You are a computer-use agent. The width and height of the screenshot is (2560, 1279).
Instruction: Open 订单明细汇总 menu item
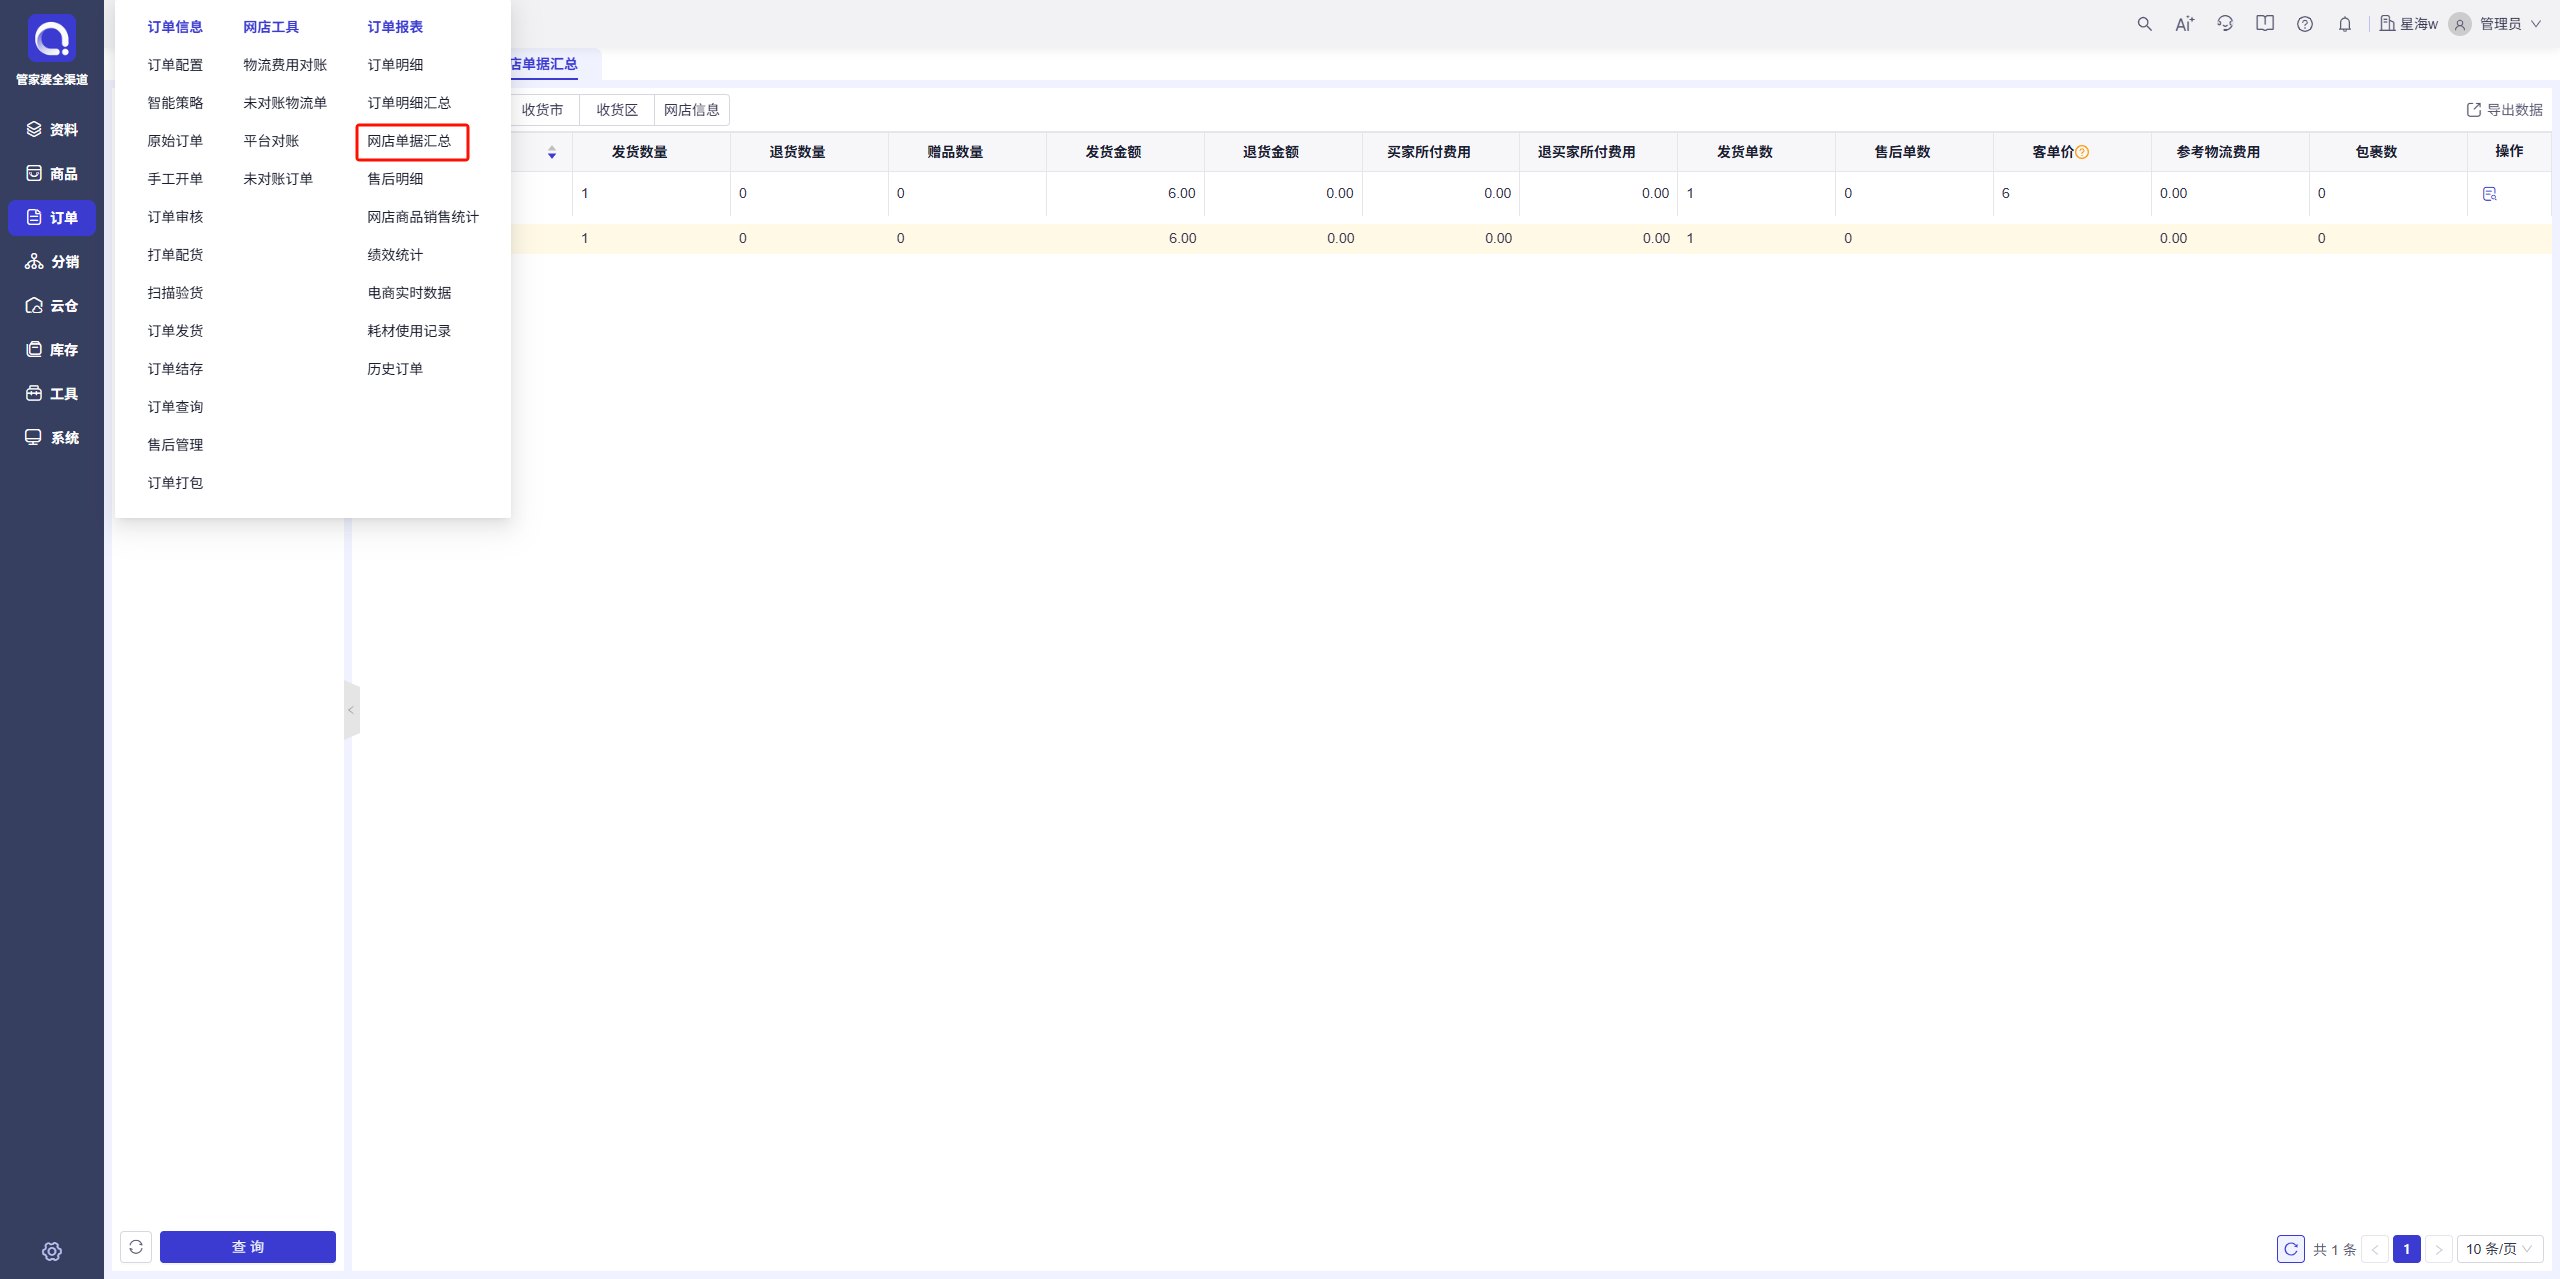(409, 103)
